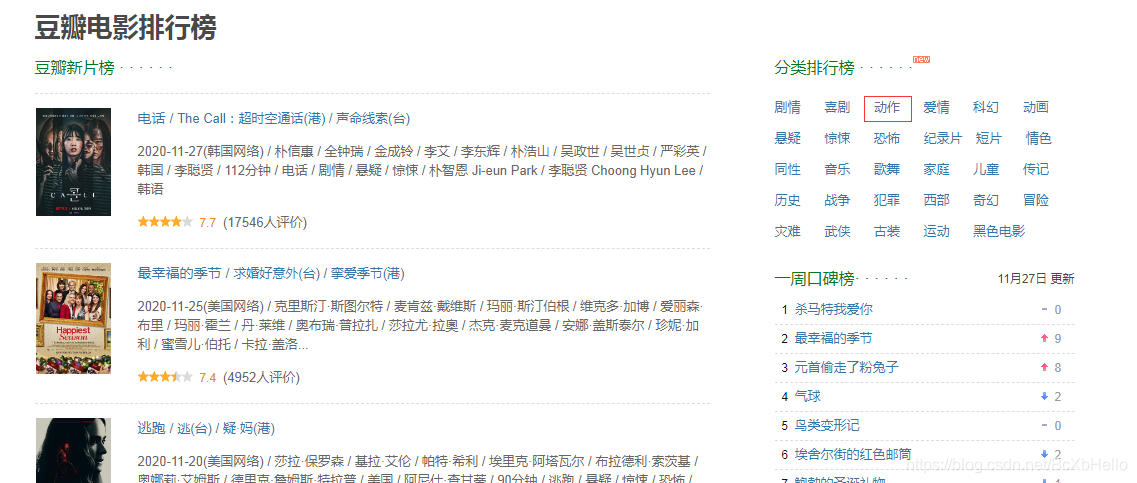Select the 灾难 category
Screen dimensions: 1137x483
[787, 231]
